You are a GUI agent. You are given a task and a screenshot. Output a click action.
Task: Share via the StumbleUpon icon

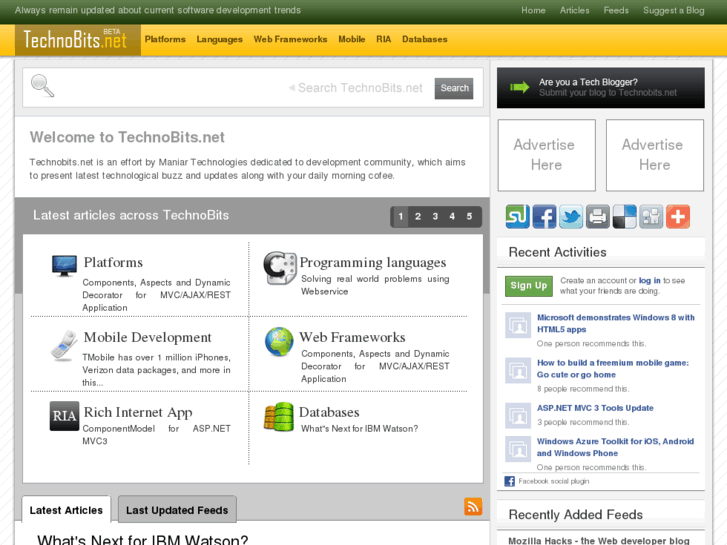(x=517, y=217)
